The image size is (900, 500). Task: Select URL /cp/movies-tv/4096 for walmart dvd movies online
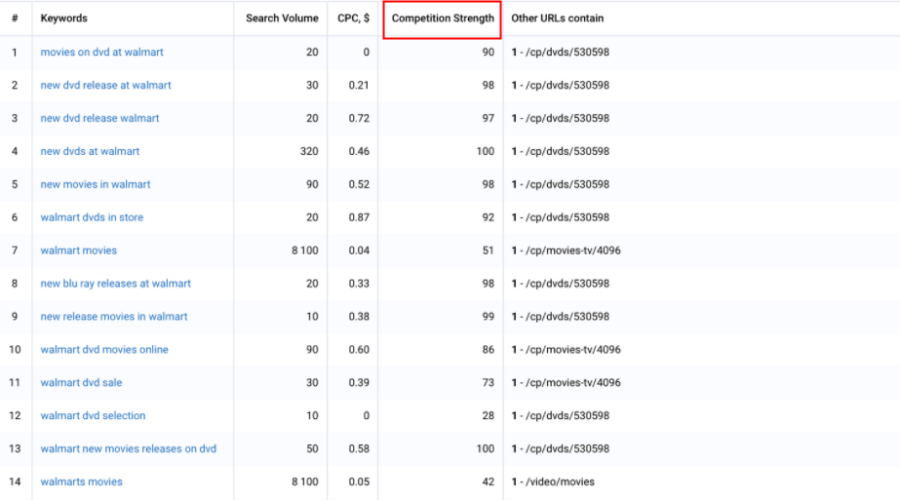tap(566, 350)
